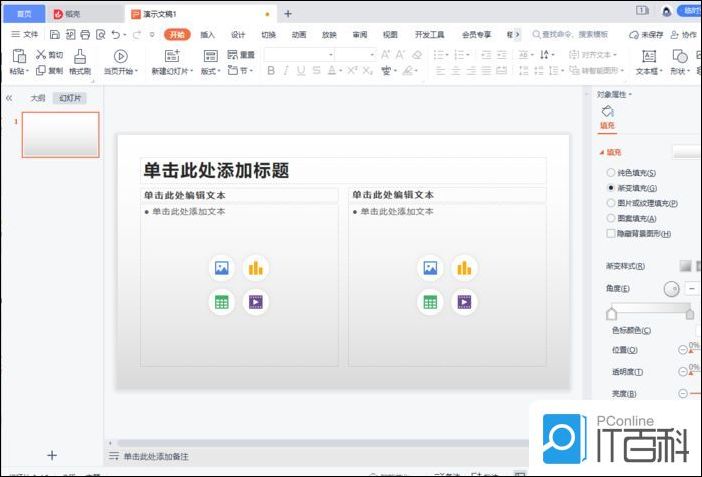The height and width of the screenshot is (477, 702).
Task: Switch to the Insert (插入) tab
Action: click(x=207, y=34)
